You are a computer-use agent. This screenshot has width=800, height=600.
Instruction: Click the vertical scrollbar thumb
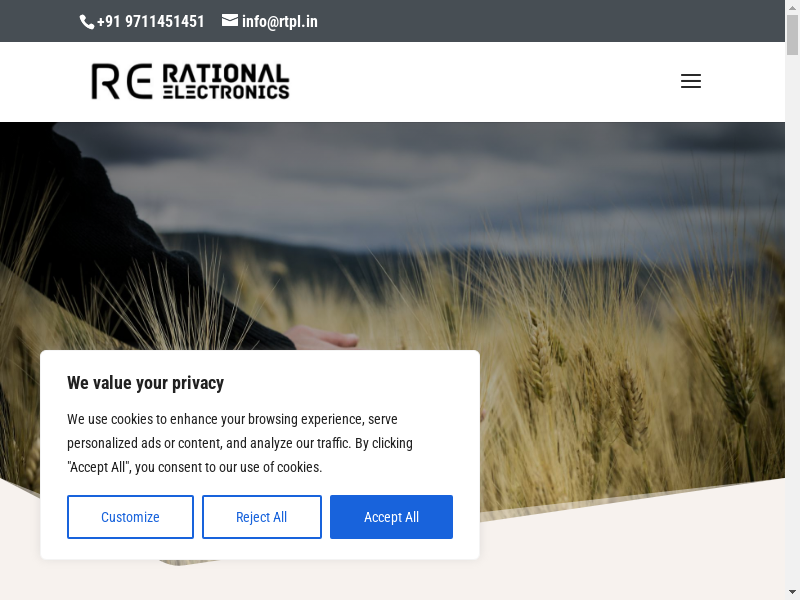tap(792, 35)
